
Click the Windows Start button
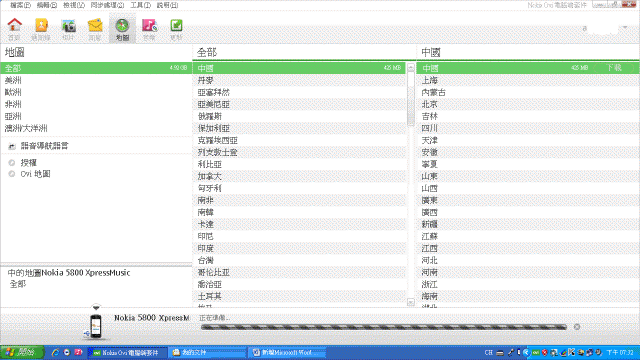22,352
